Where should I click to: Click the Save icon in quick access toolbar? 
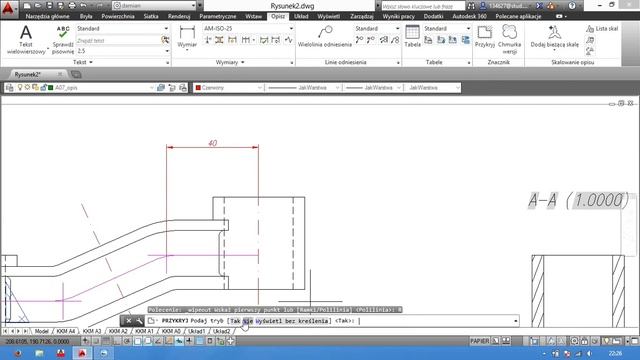point(49,6)
